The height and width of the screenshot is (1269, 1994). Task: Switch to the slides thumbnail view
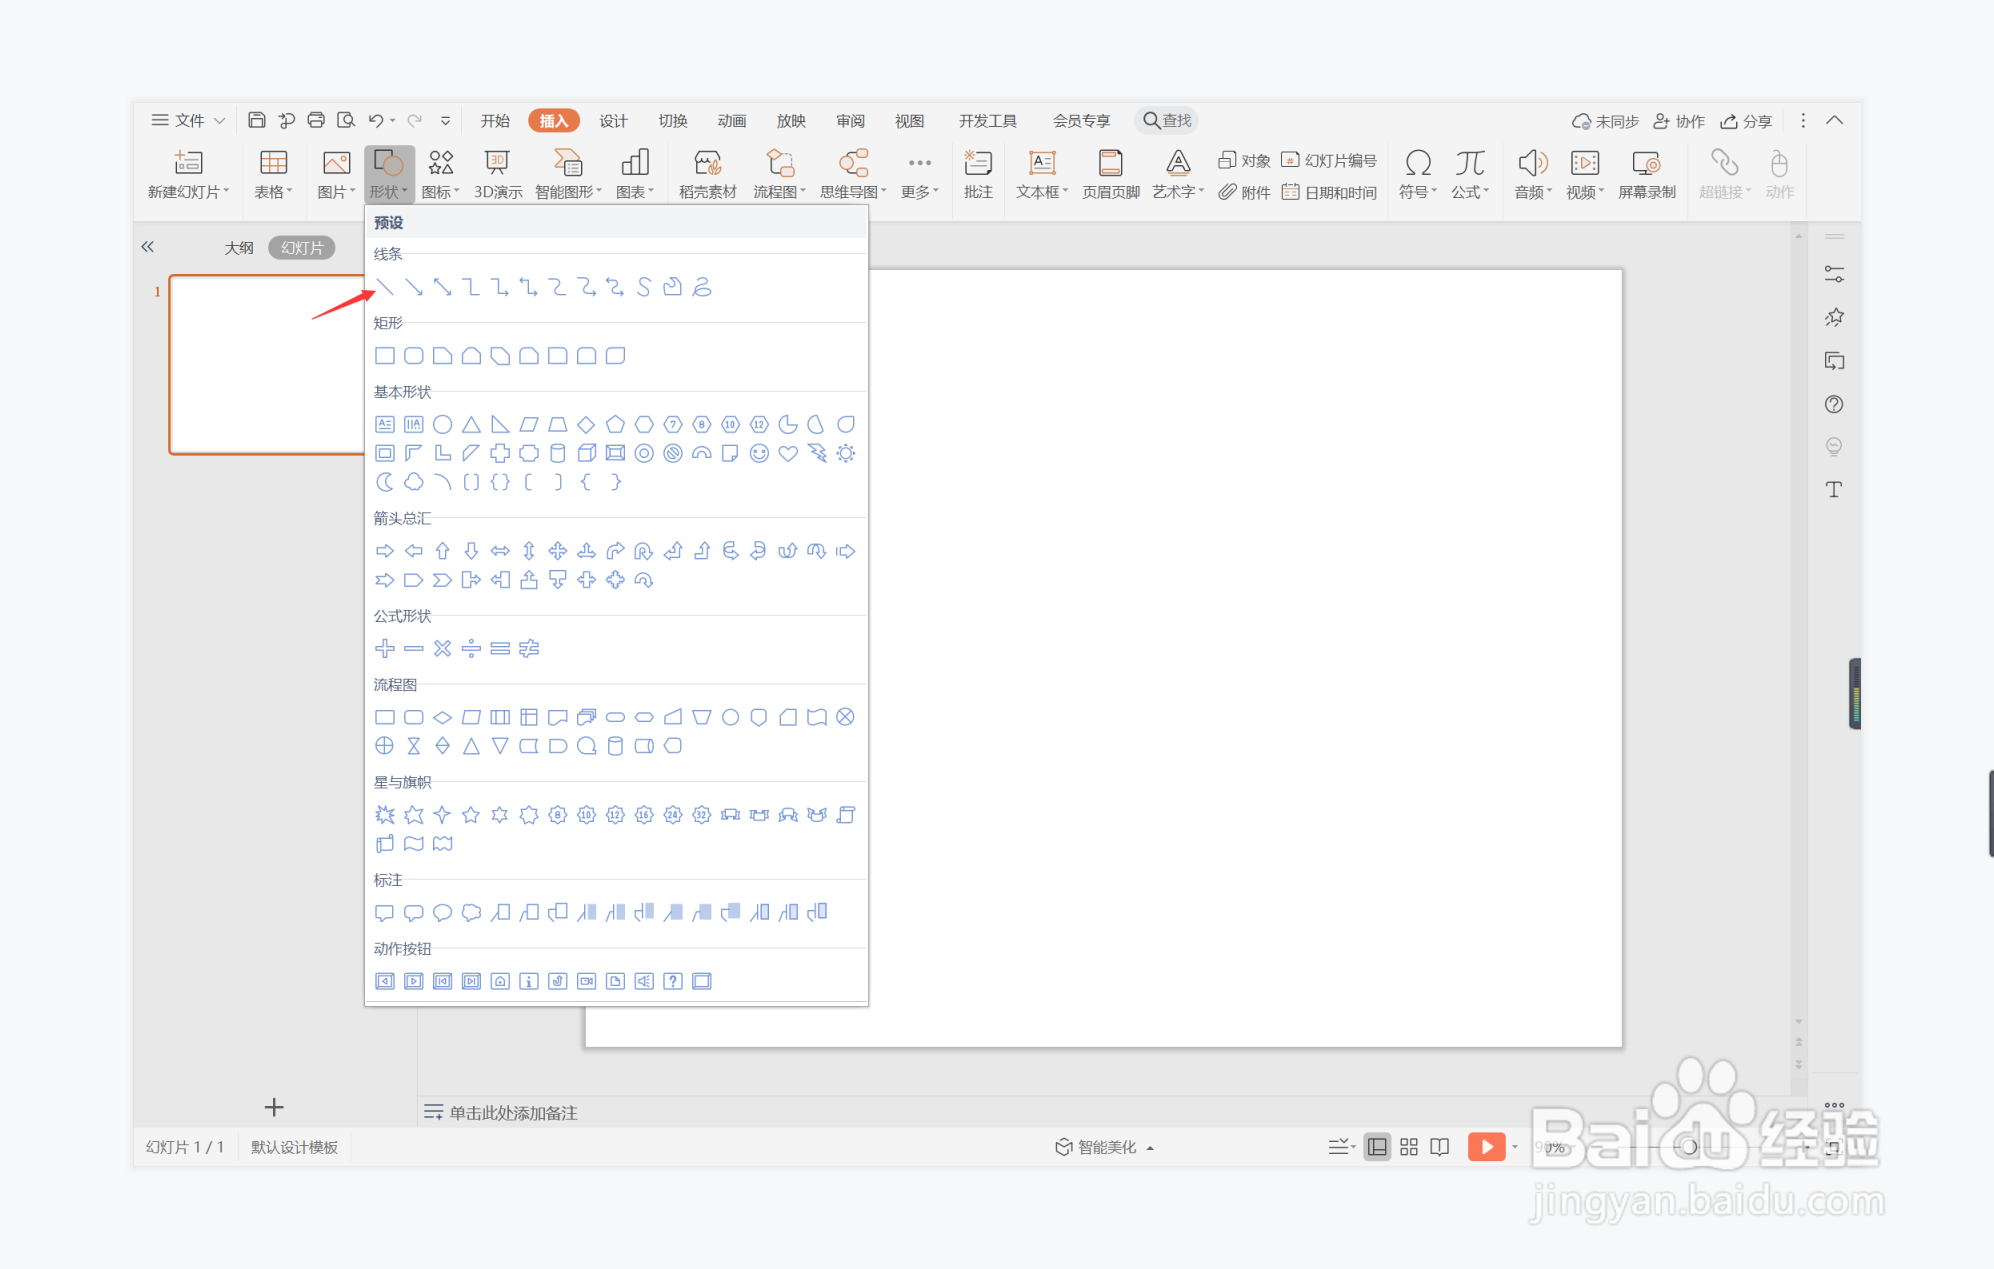(302, 248)
